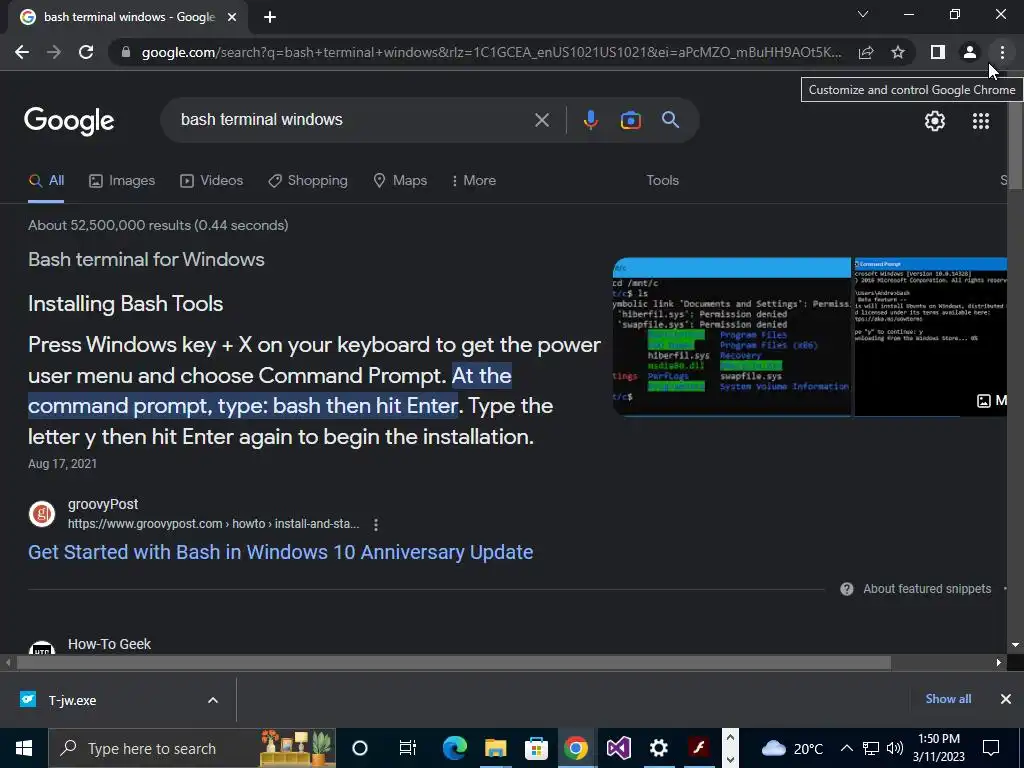Open the command prompt screenshot thumbnail
This screenshot has width=1024, height=768.
tap(931, 336)
